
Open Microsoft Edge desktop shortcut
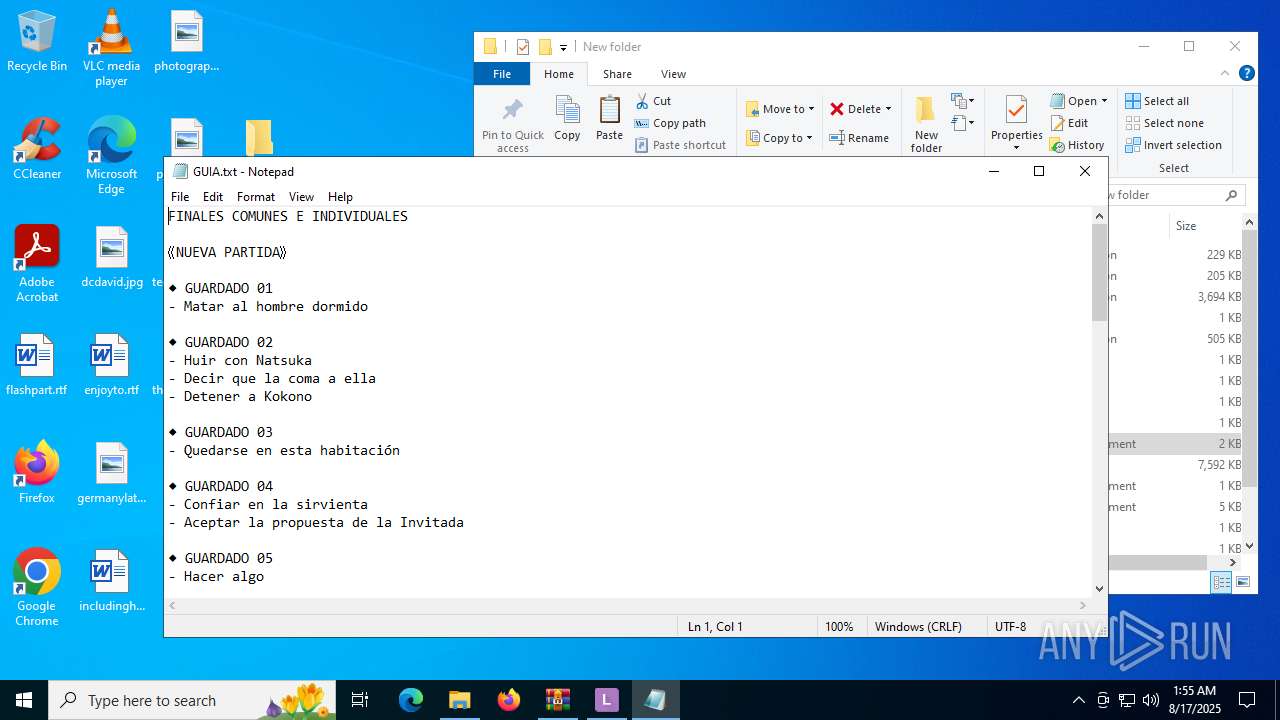pyautogui.click(x=111, y=155)
